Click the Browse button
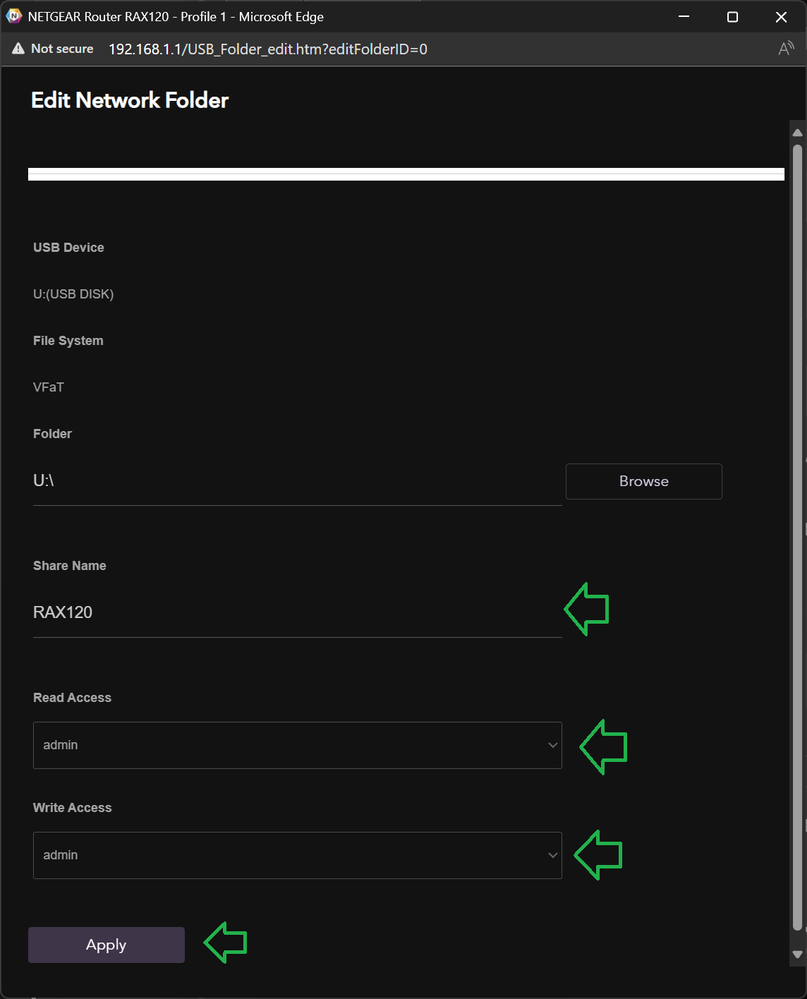 coord(643,481)
